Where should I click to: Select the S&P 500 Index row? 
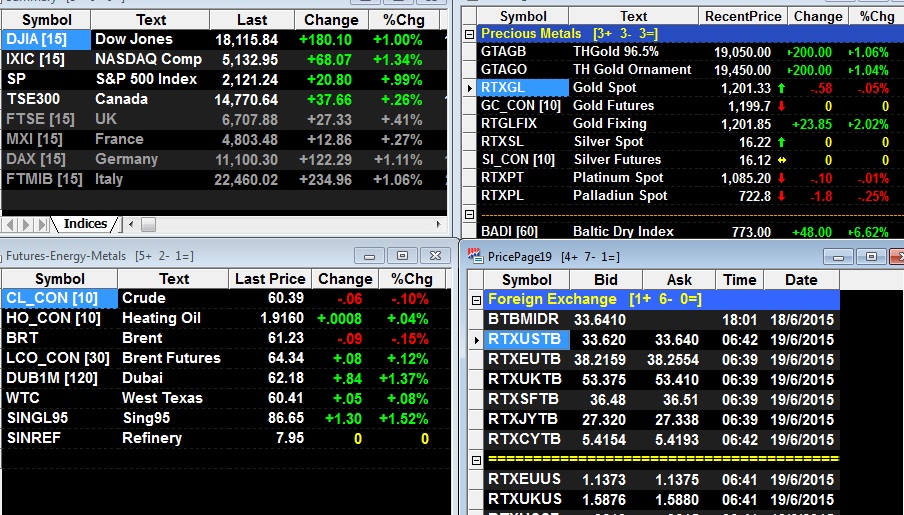pyautogui.click(x=224, y=79)
